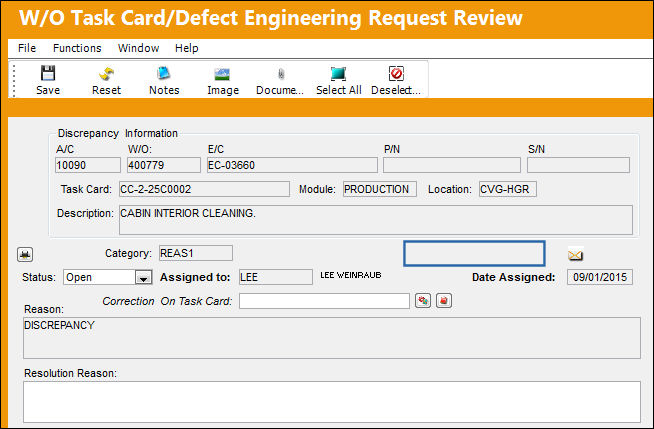
Task: Click the Reason text area showing DISCREPANCY
Action: pos(332,338)
